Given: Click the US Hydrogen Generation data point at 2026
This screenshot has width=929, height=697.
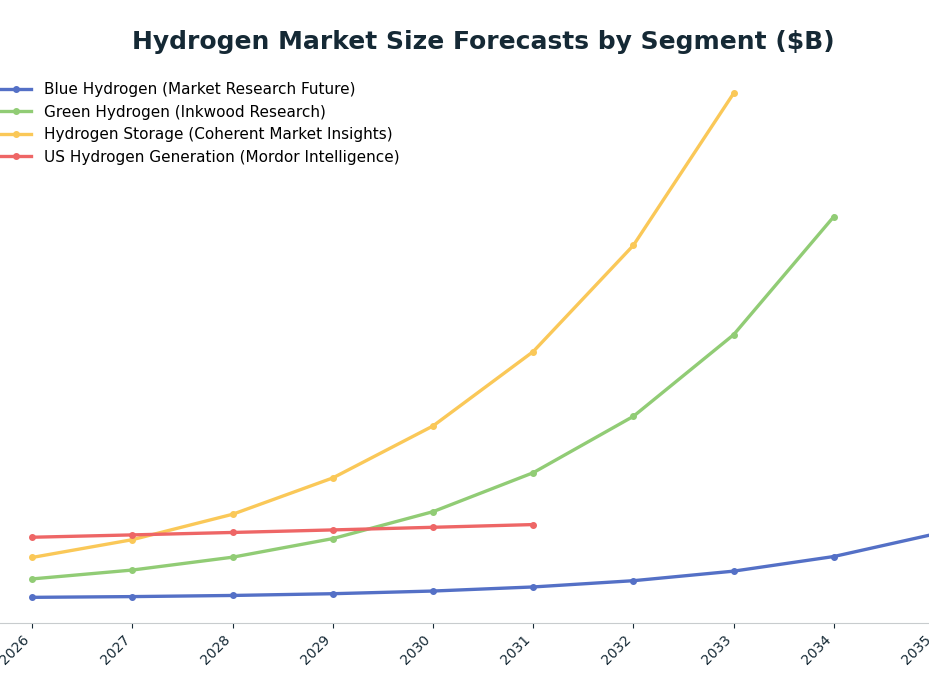Looking at the screenshot, I should (x=33, y=538).
